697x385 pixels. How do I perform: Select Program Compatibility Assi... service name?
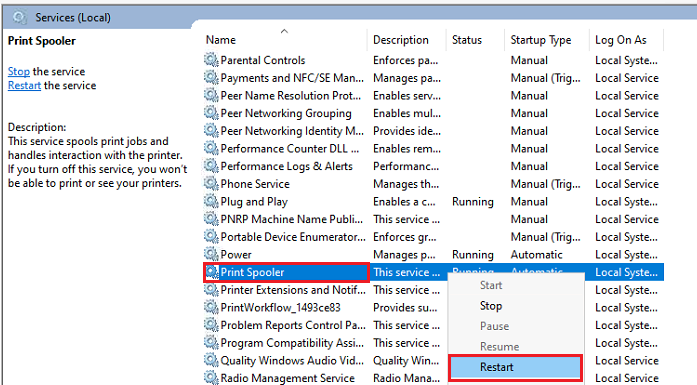coord(292,343)
